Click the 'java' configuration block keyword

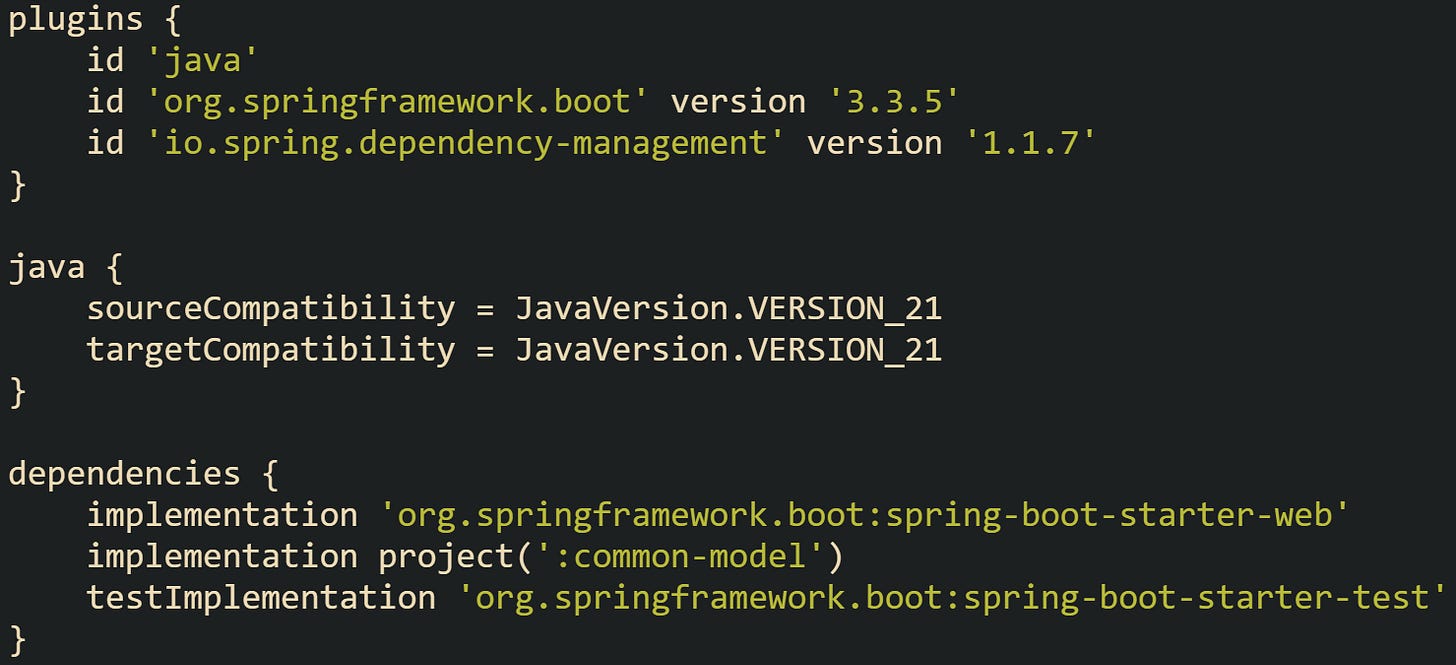tap(35, 266)
